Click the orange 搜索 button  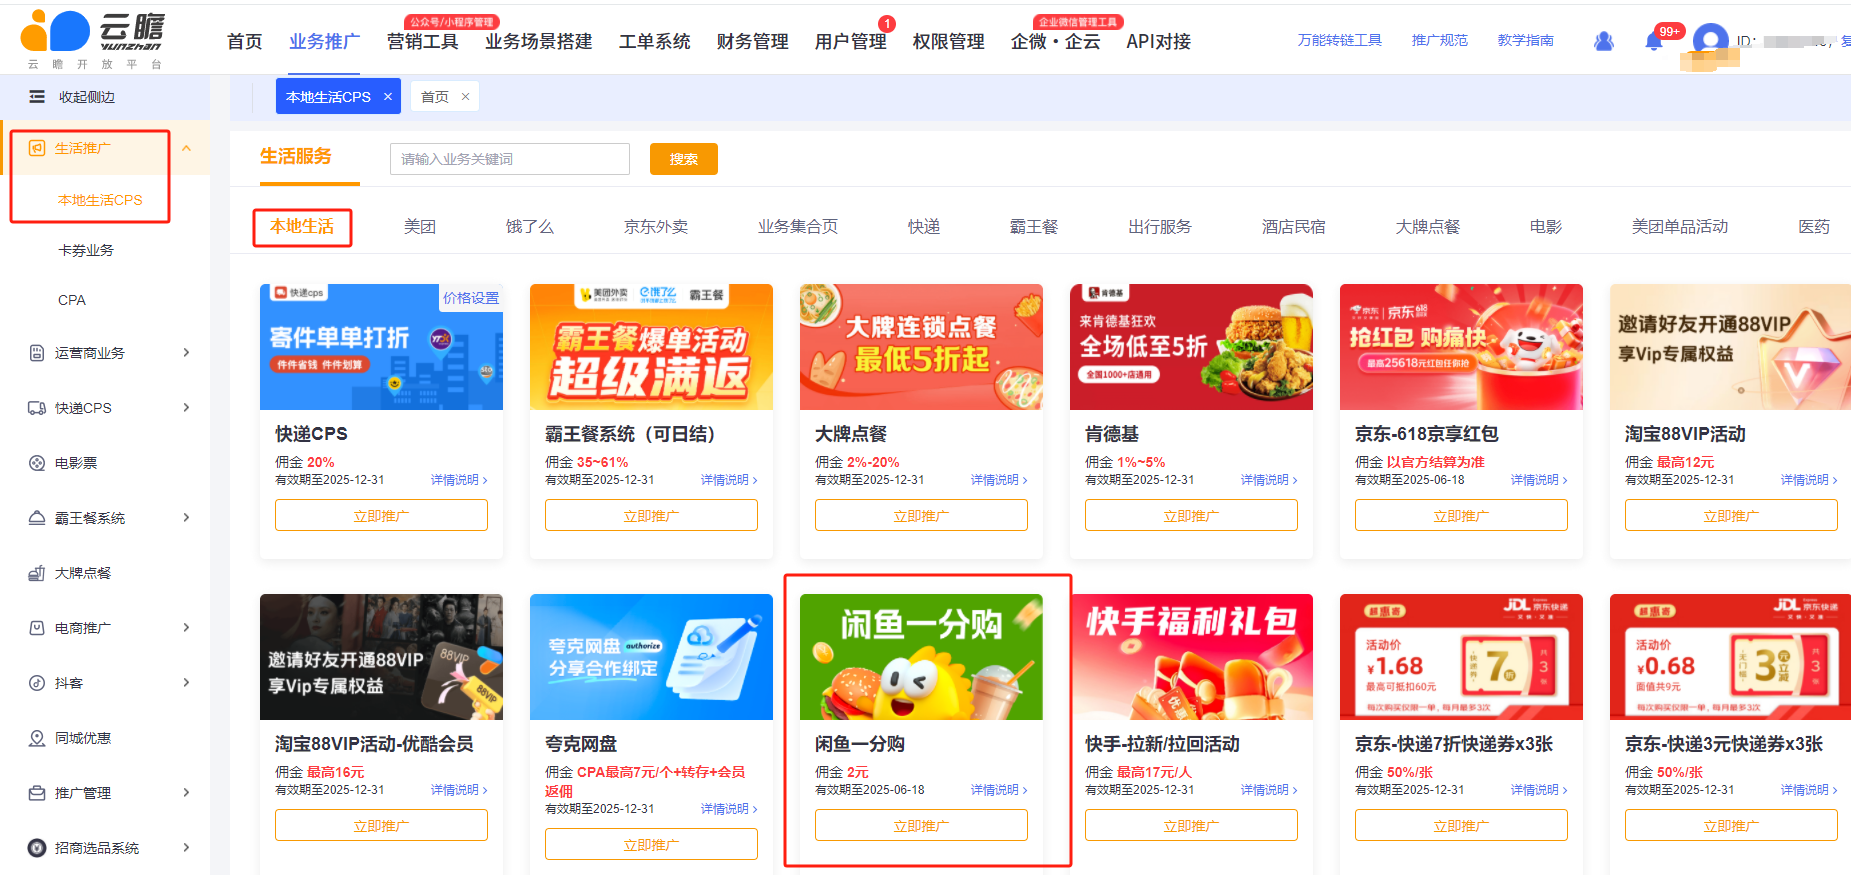683,159
